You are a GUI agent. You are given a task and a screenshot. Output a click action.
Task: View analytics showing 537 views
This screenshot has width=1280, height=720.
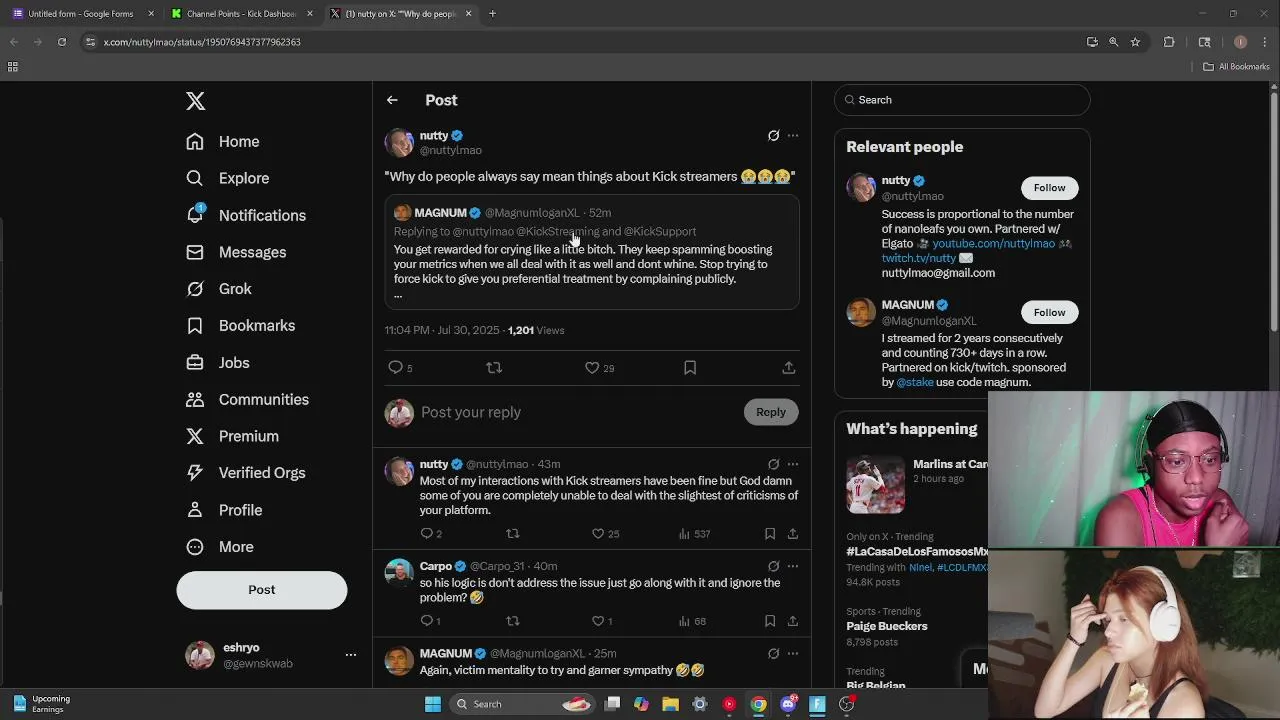tap(694, 534)
